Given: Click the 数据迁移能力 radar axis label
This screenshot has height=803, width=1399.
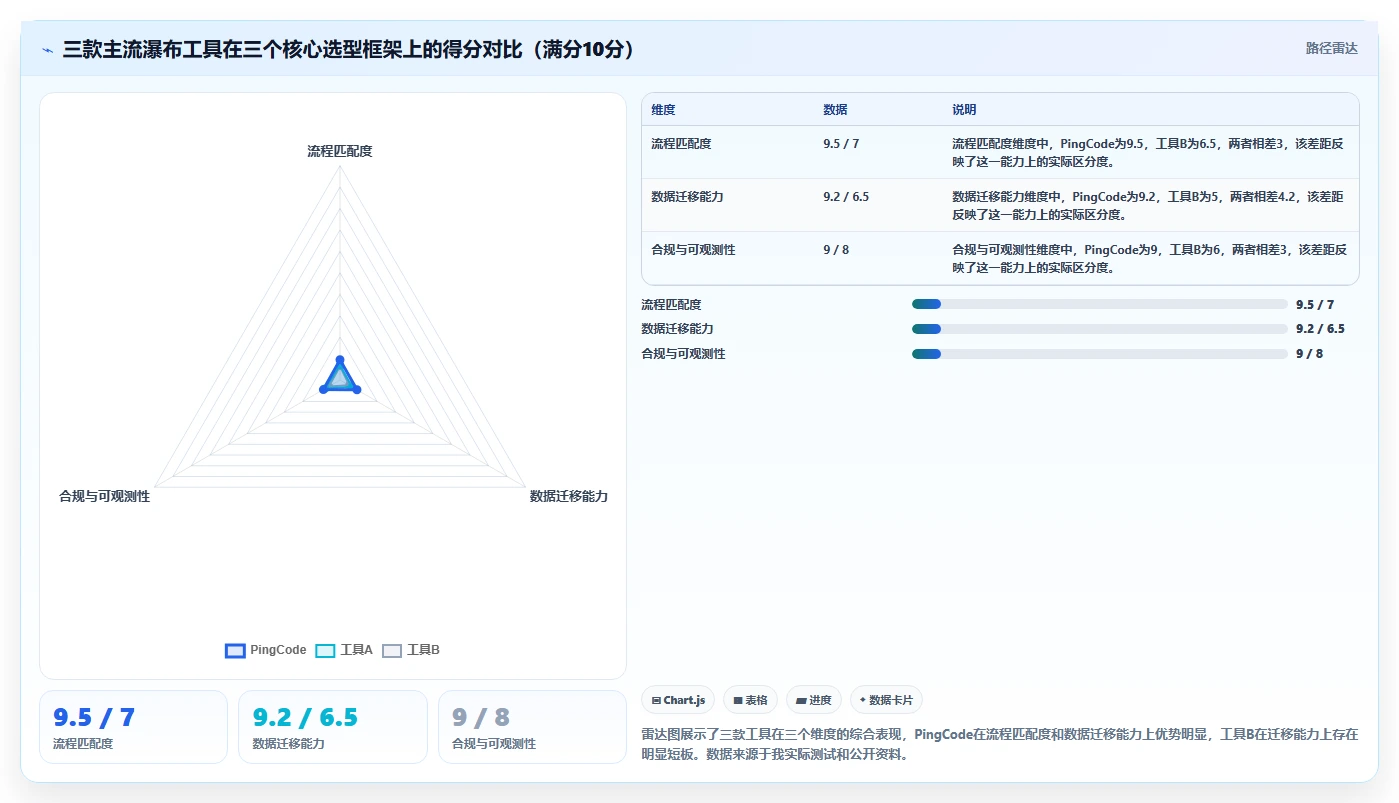Looking at the screenshot, I should point(569,496).
